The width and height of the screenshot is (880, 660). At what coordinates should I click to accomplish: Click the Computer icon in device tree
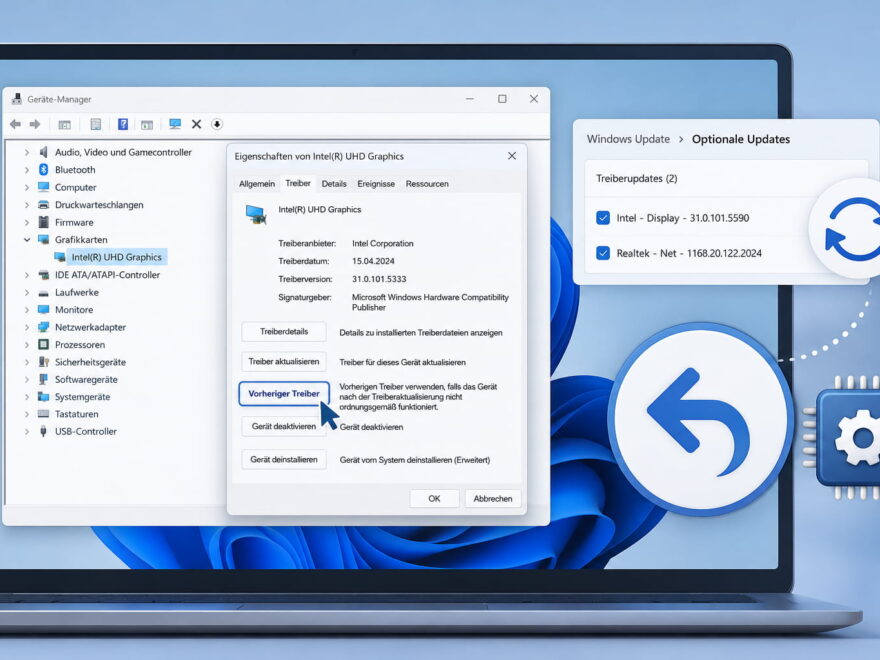point(43,187)
